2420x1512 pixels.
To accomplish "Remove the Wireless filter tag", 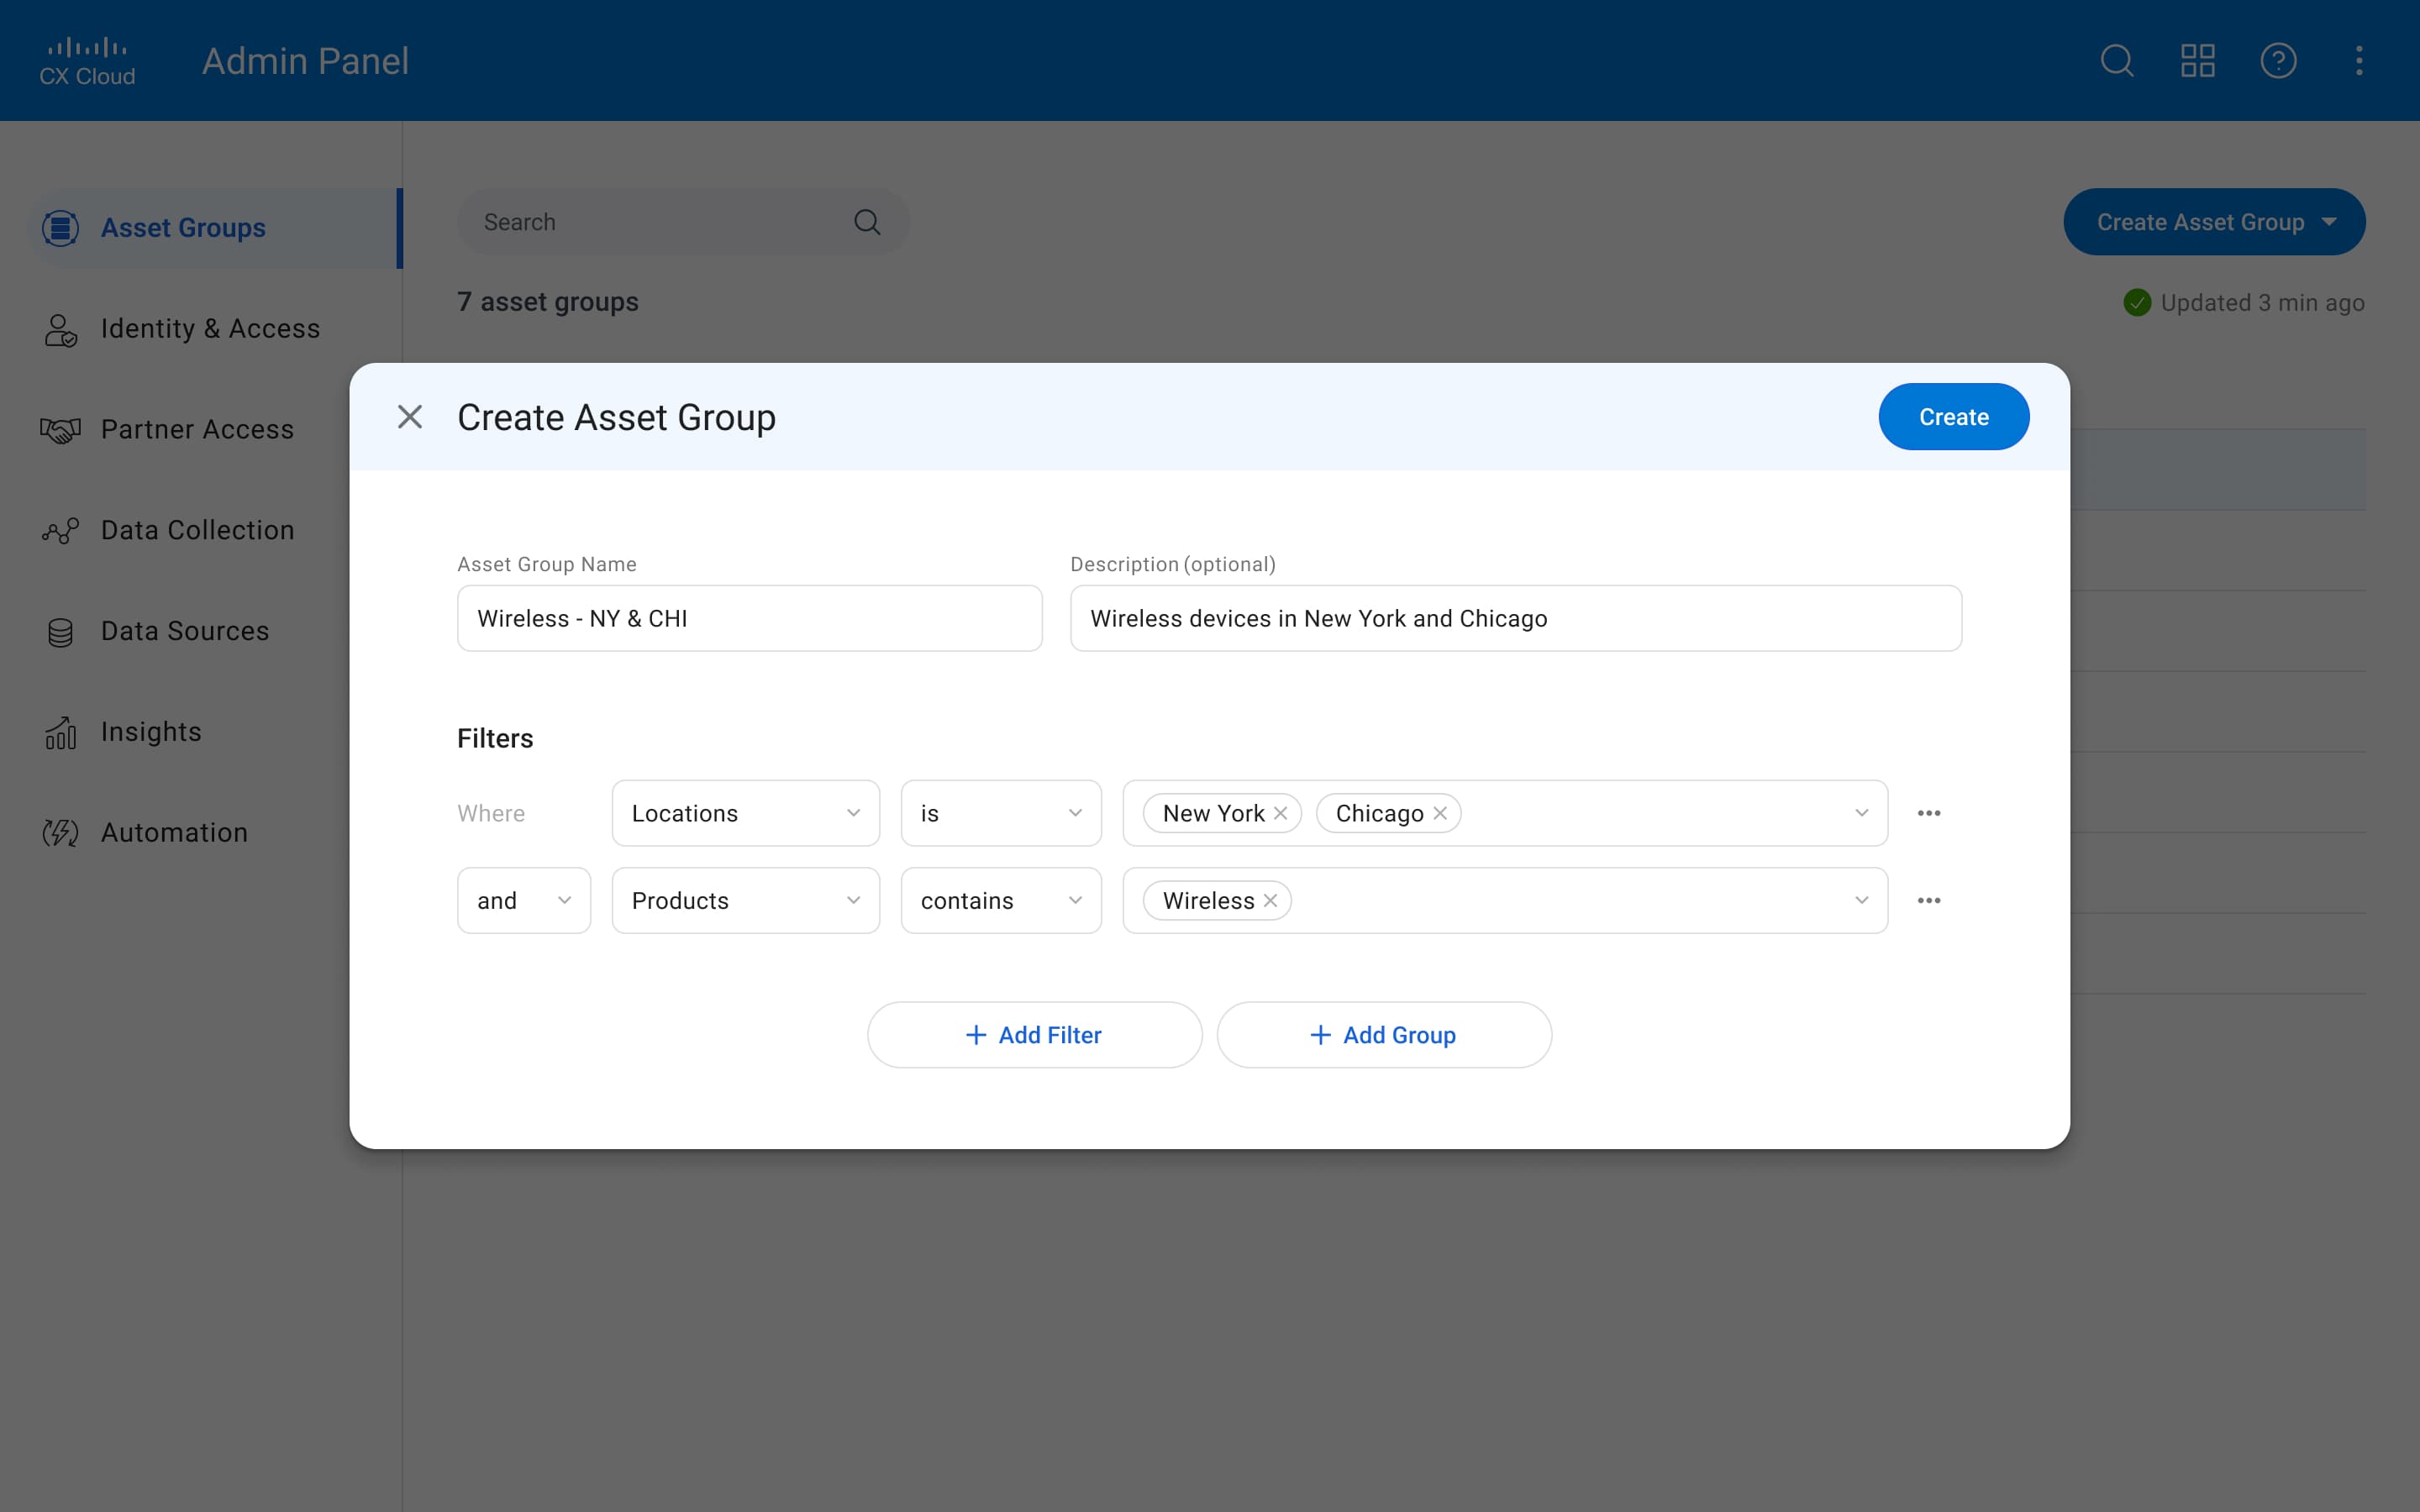I will pos(1270,900).
